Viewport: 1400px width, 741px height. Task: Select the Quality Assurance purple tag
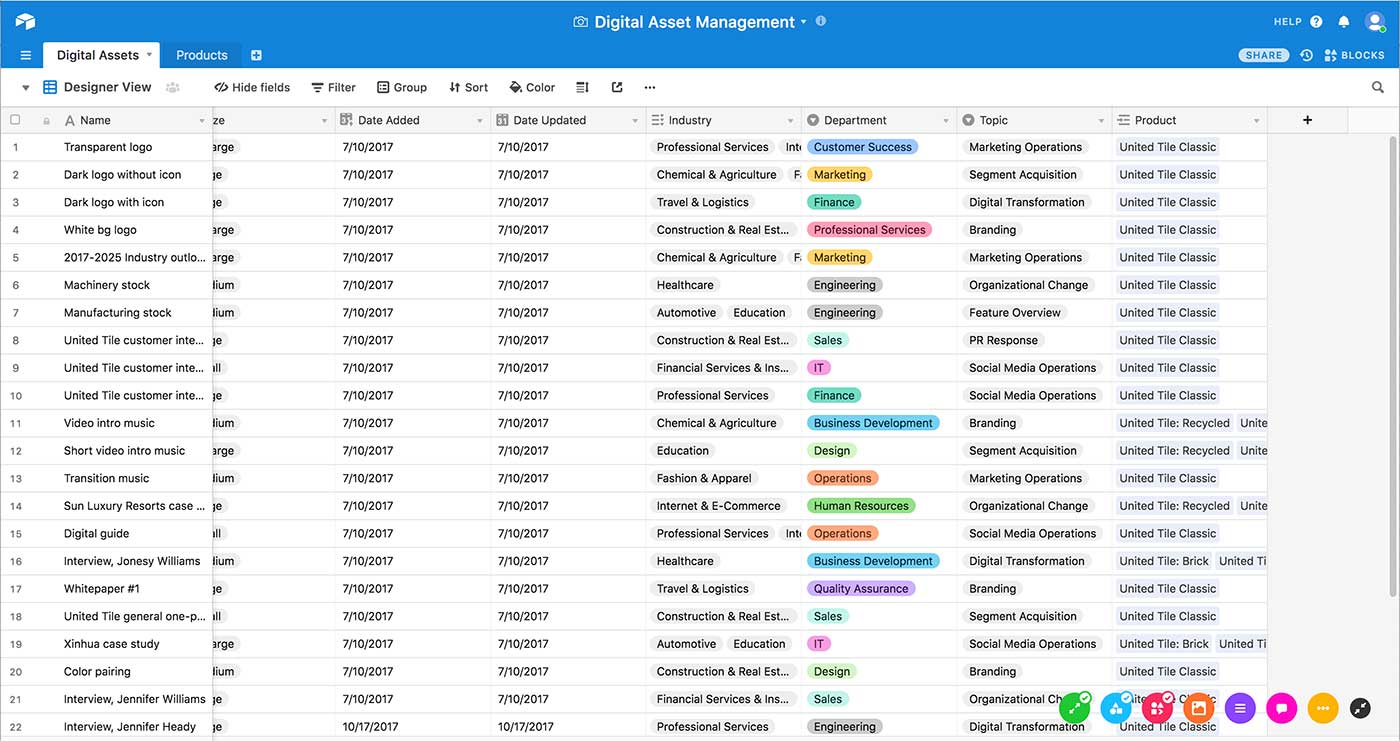coord(860,589)
